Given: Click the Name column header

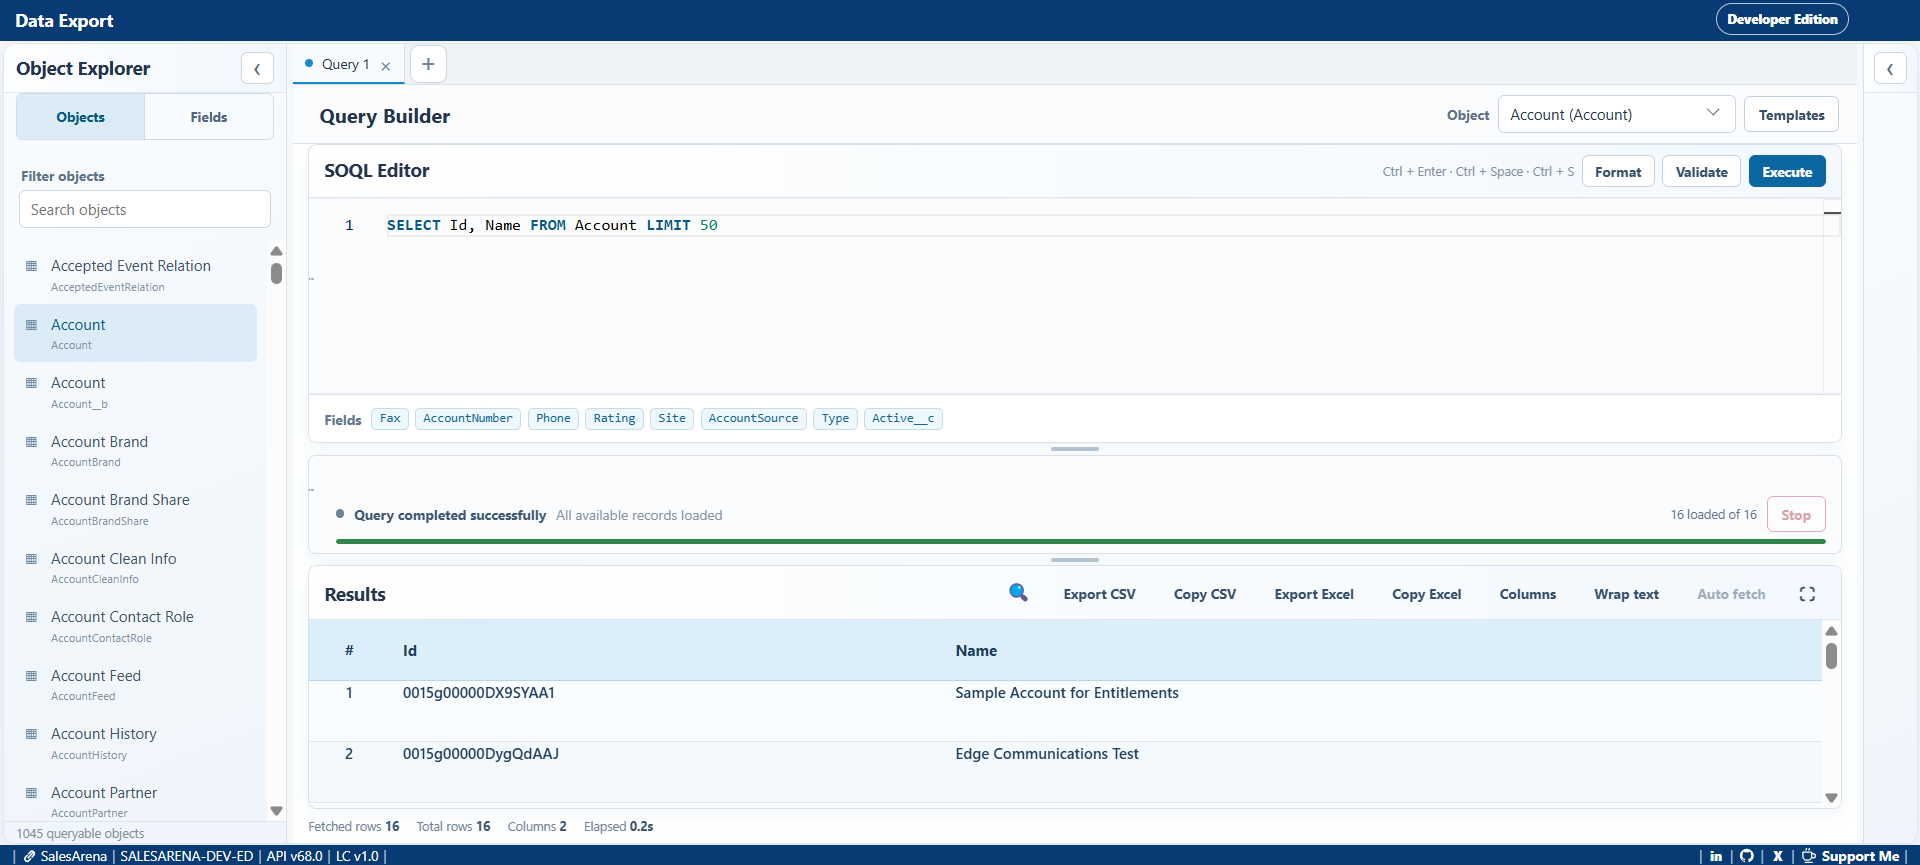Looking at the screenshot, I should coord(976,651).
